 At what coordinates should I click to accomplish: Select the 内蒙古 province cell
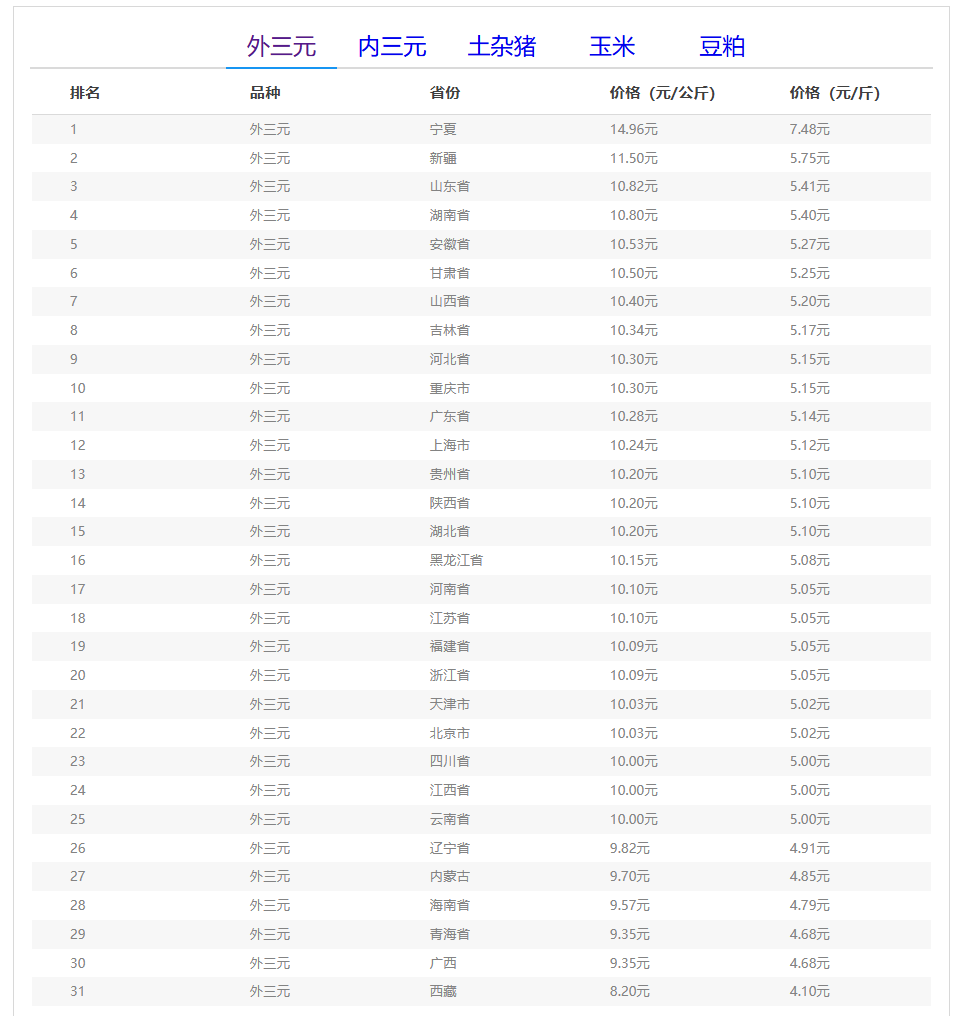click(449, 876)
